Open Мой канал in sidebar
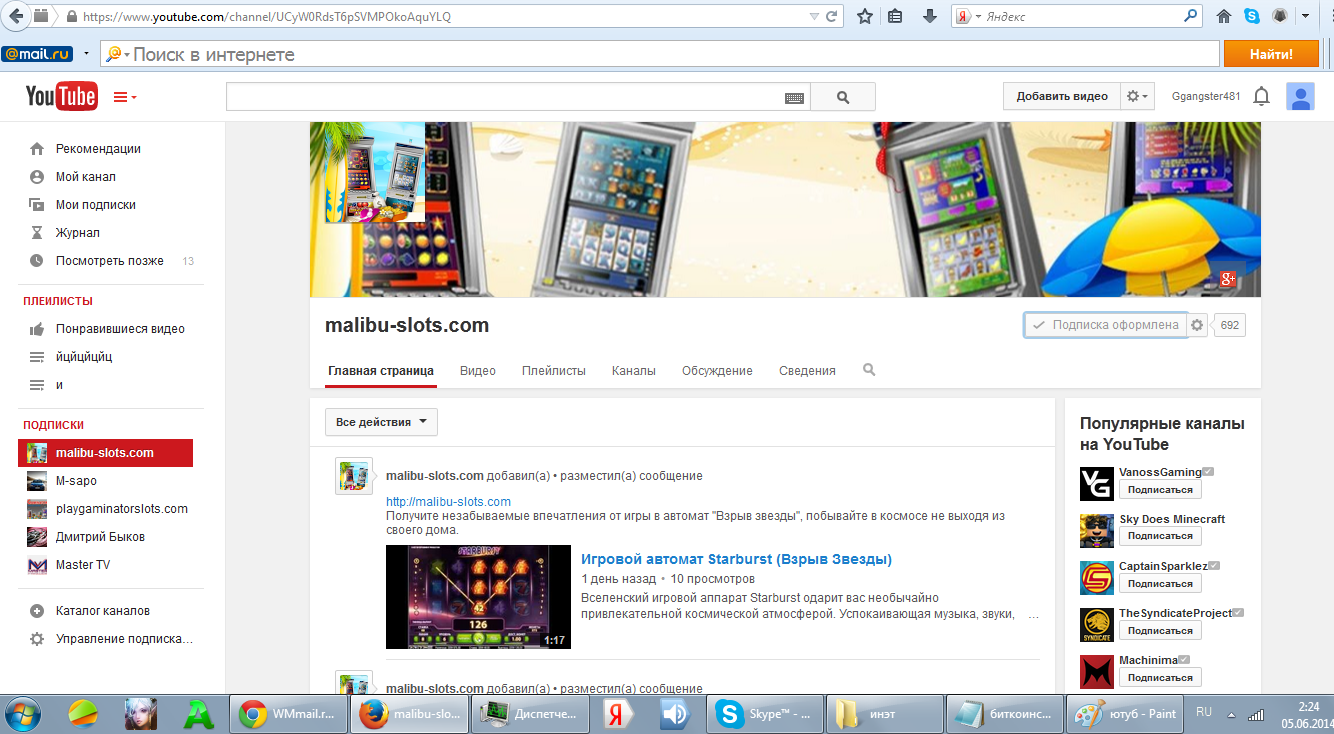This screenshot has height=734, width=1334. click(x=86, y=177)
